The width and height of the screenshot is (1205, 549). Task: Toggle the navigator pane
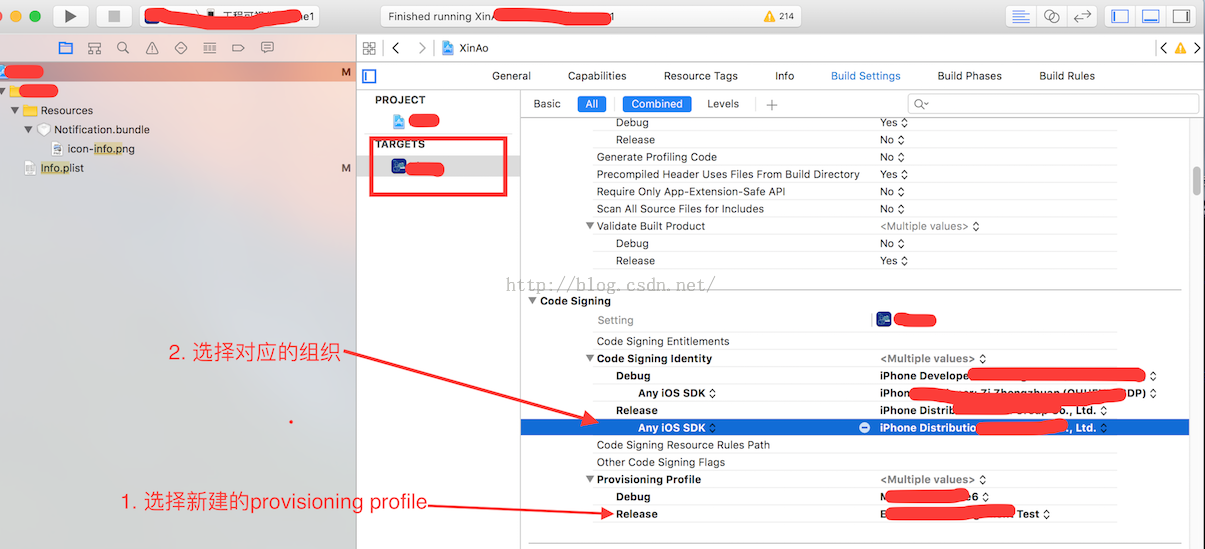[x=1120, y=16]
